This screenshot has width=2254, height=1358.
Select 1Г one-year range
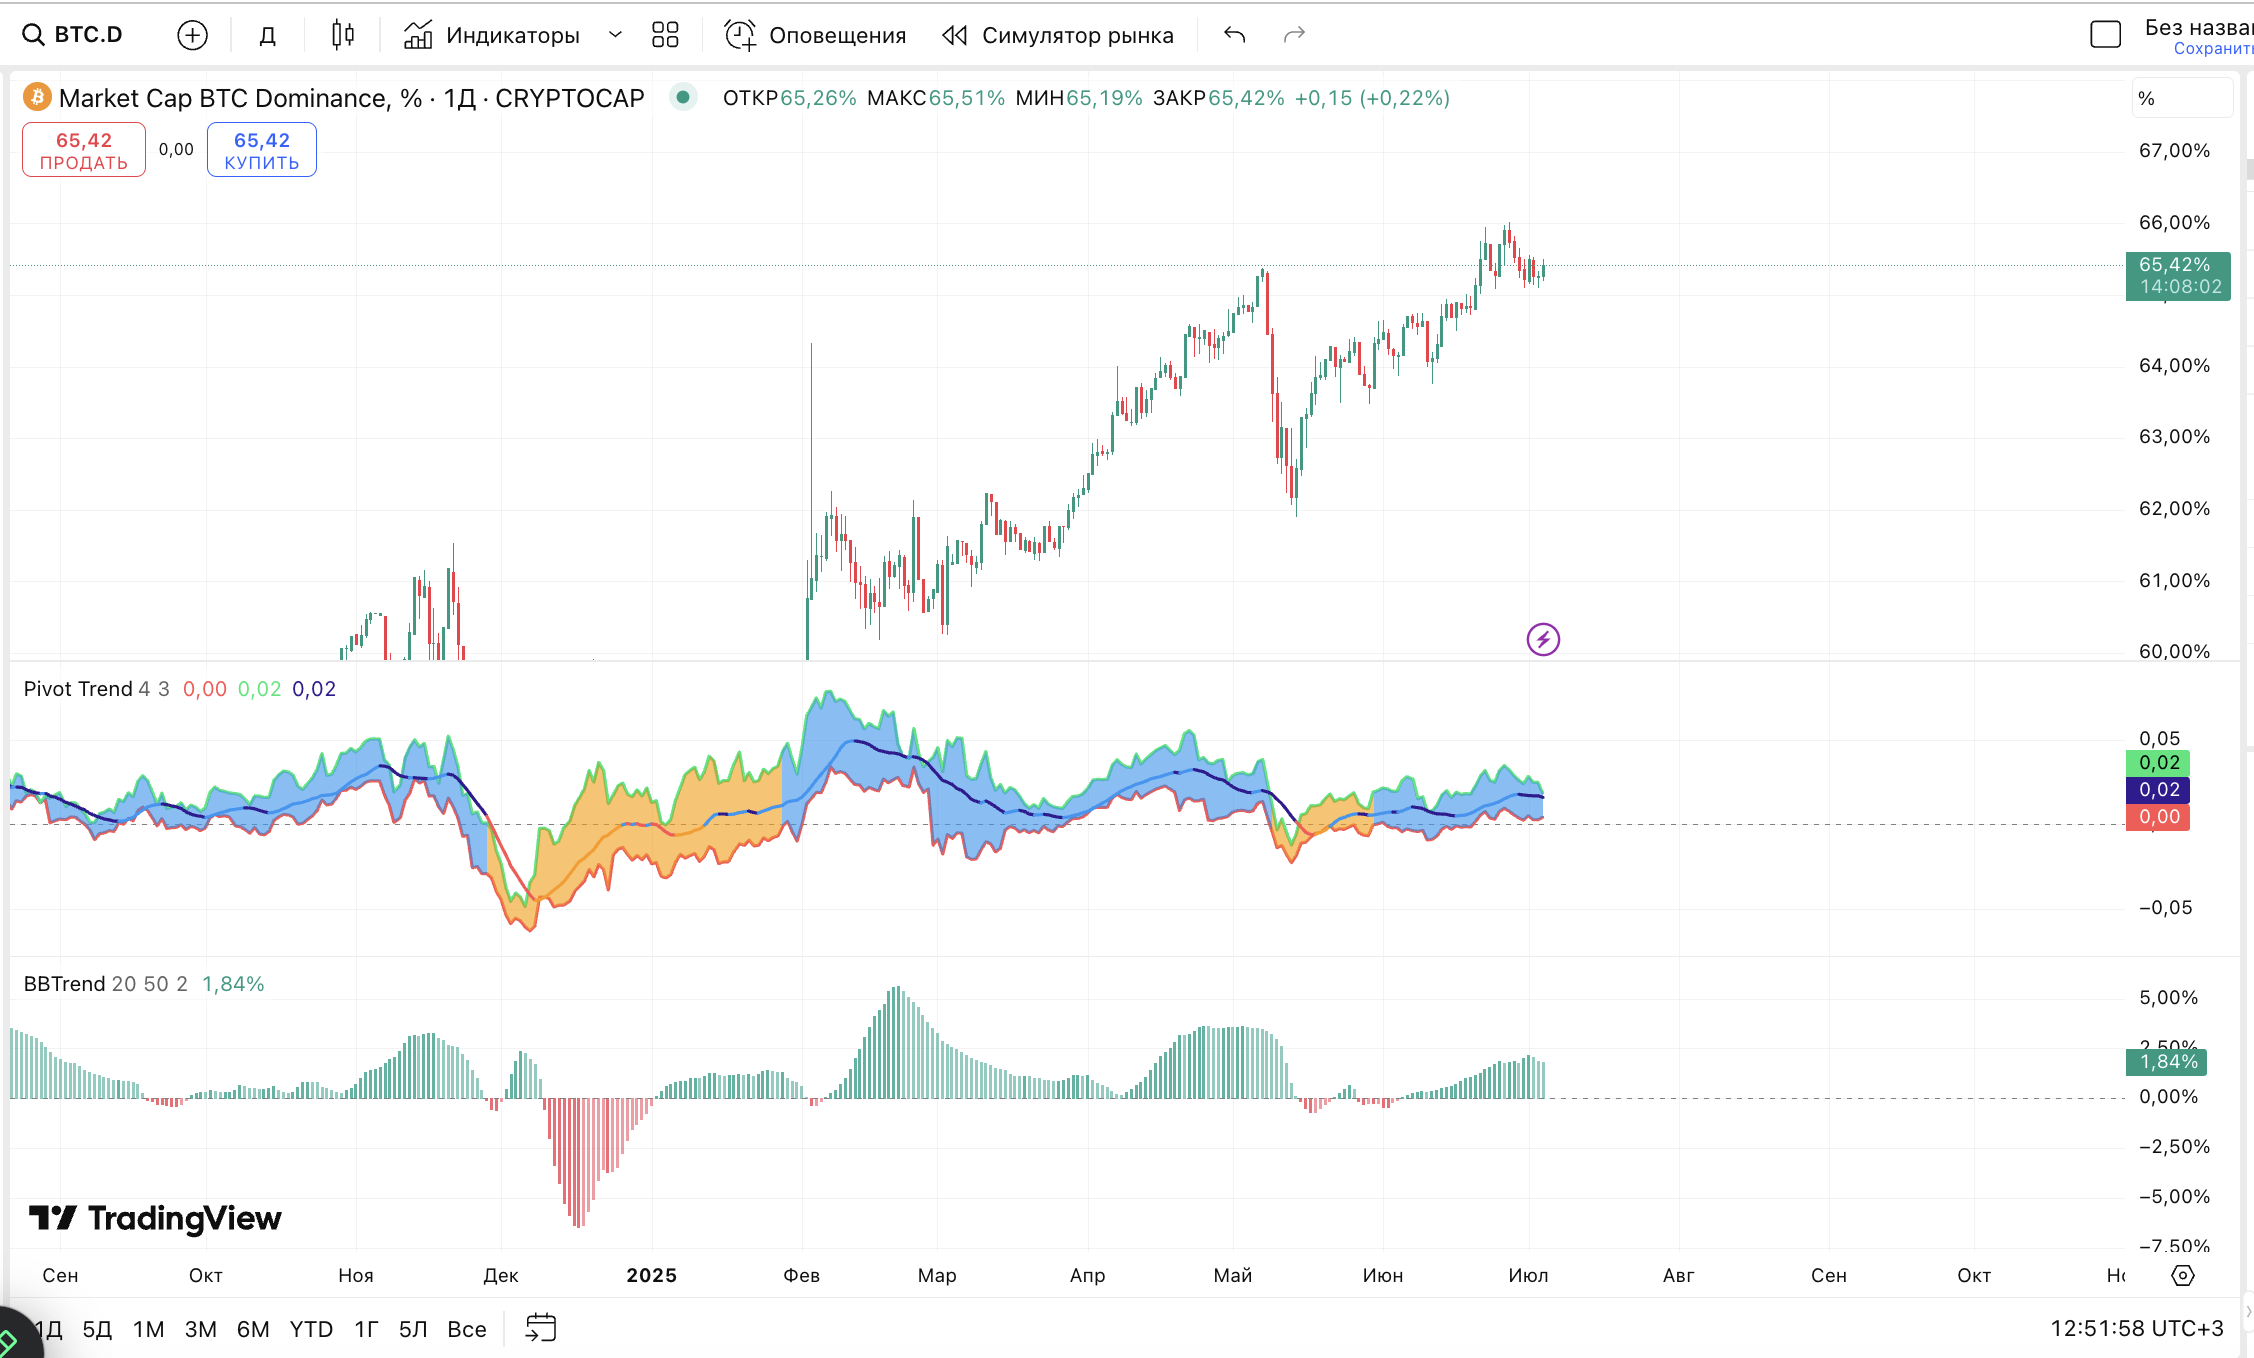coord(366,1329)
